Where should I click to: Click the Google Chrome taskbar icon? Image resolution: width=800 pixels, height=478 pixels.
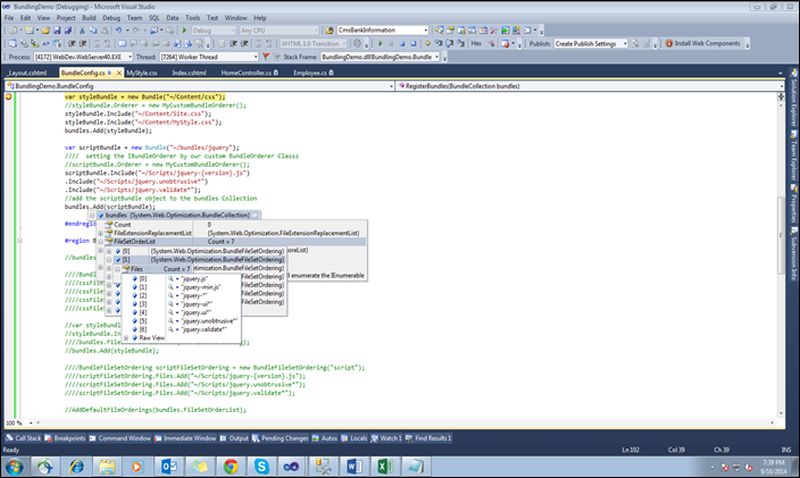tap(229, 465)
